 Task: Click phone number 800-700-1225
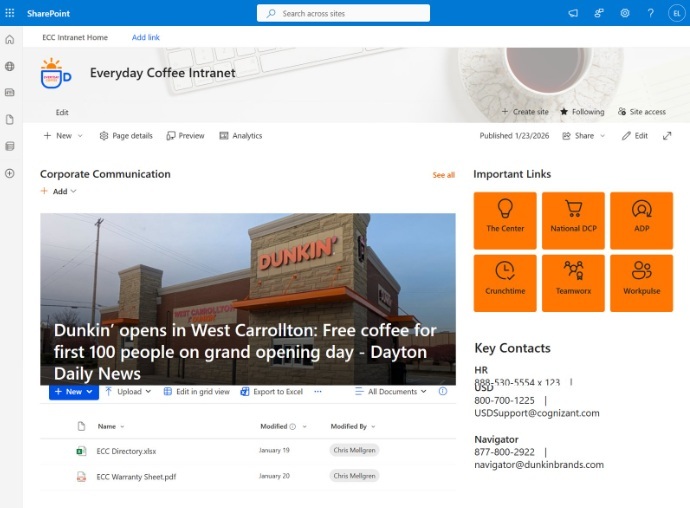pyautogui.click(x=504, y=401)
